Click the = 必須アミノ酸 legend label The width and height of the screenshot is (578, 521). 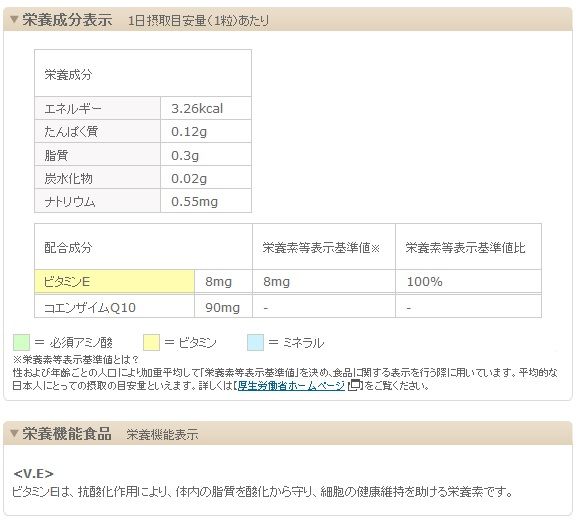(x=73, y=343)
